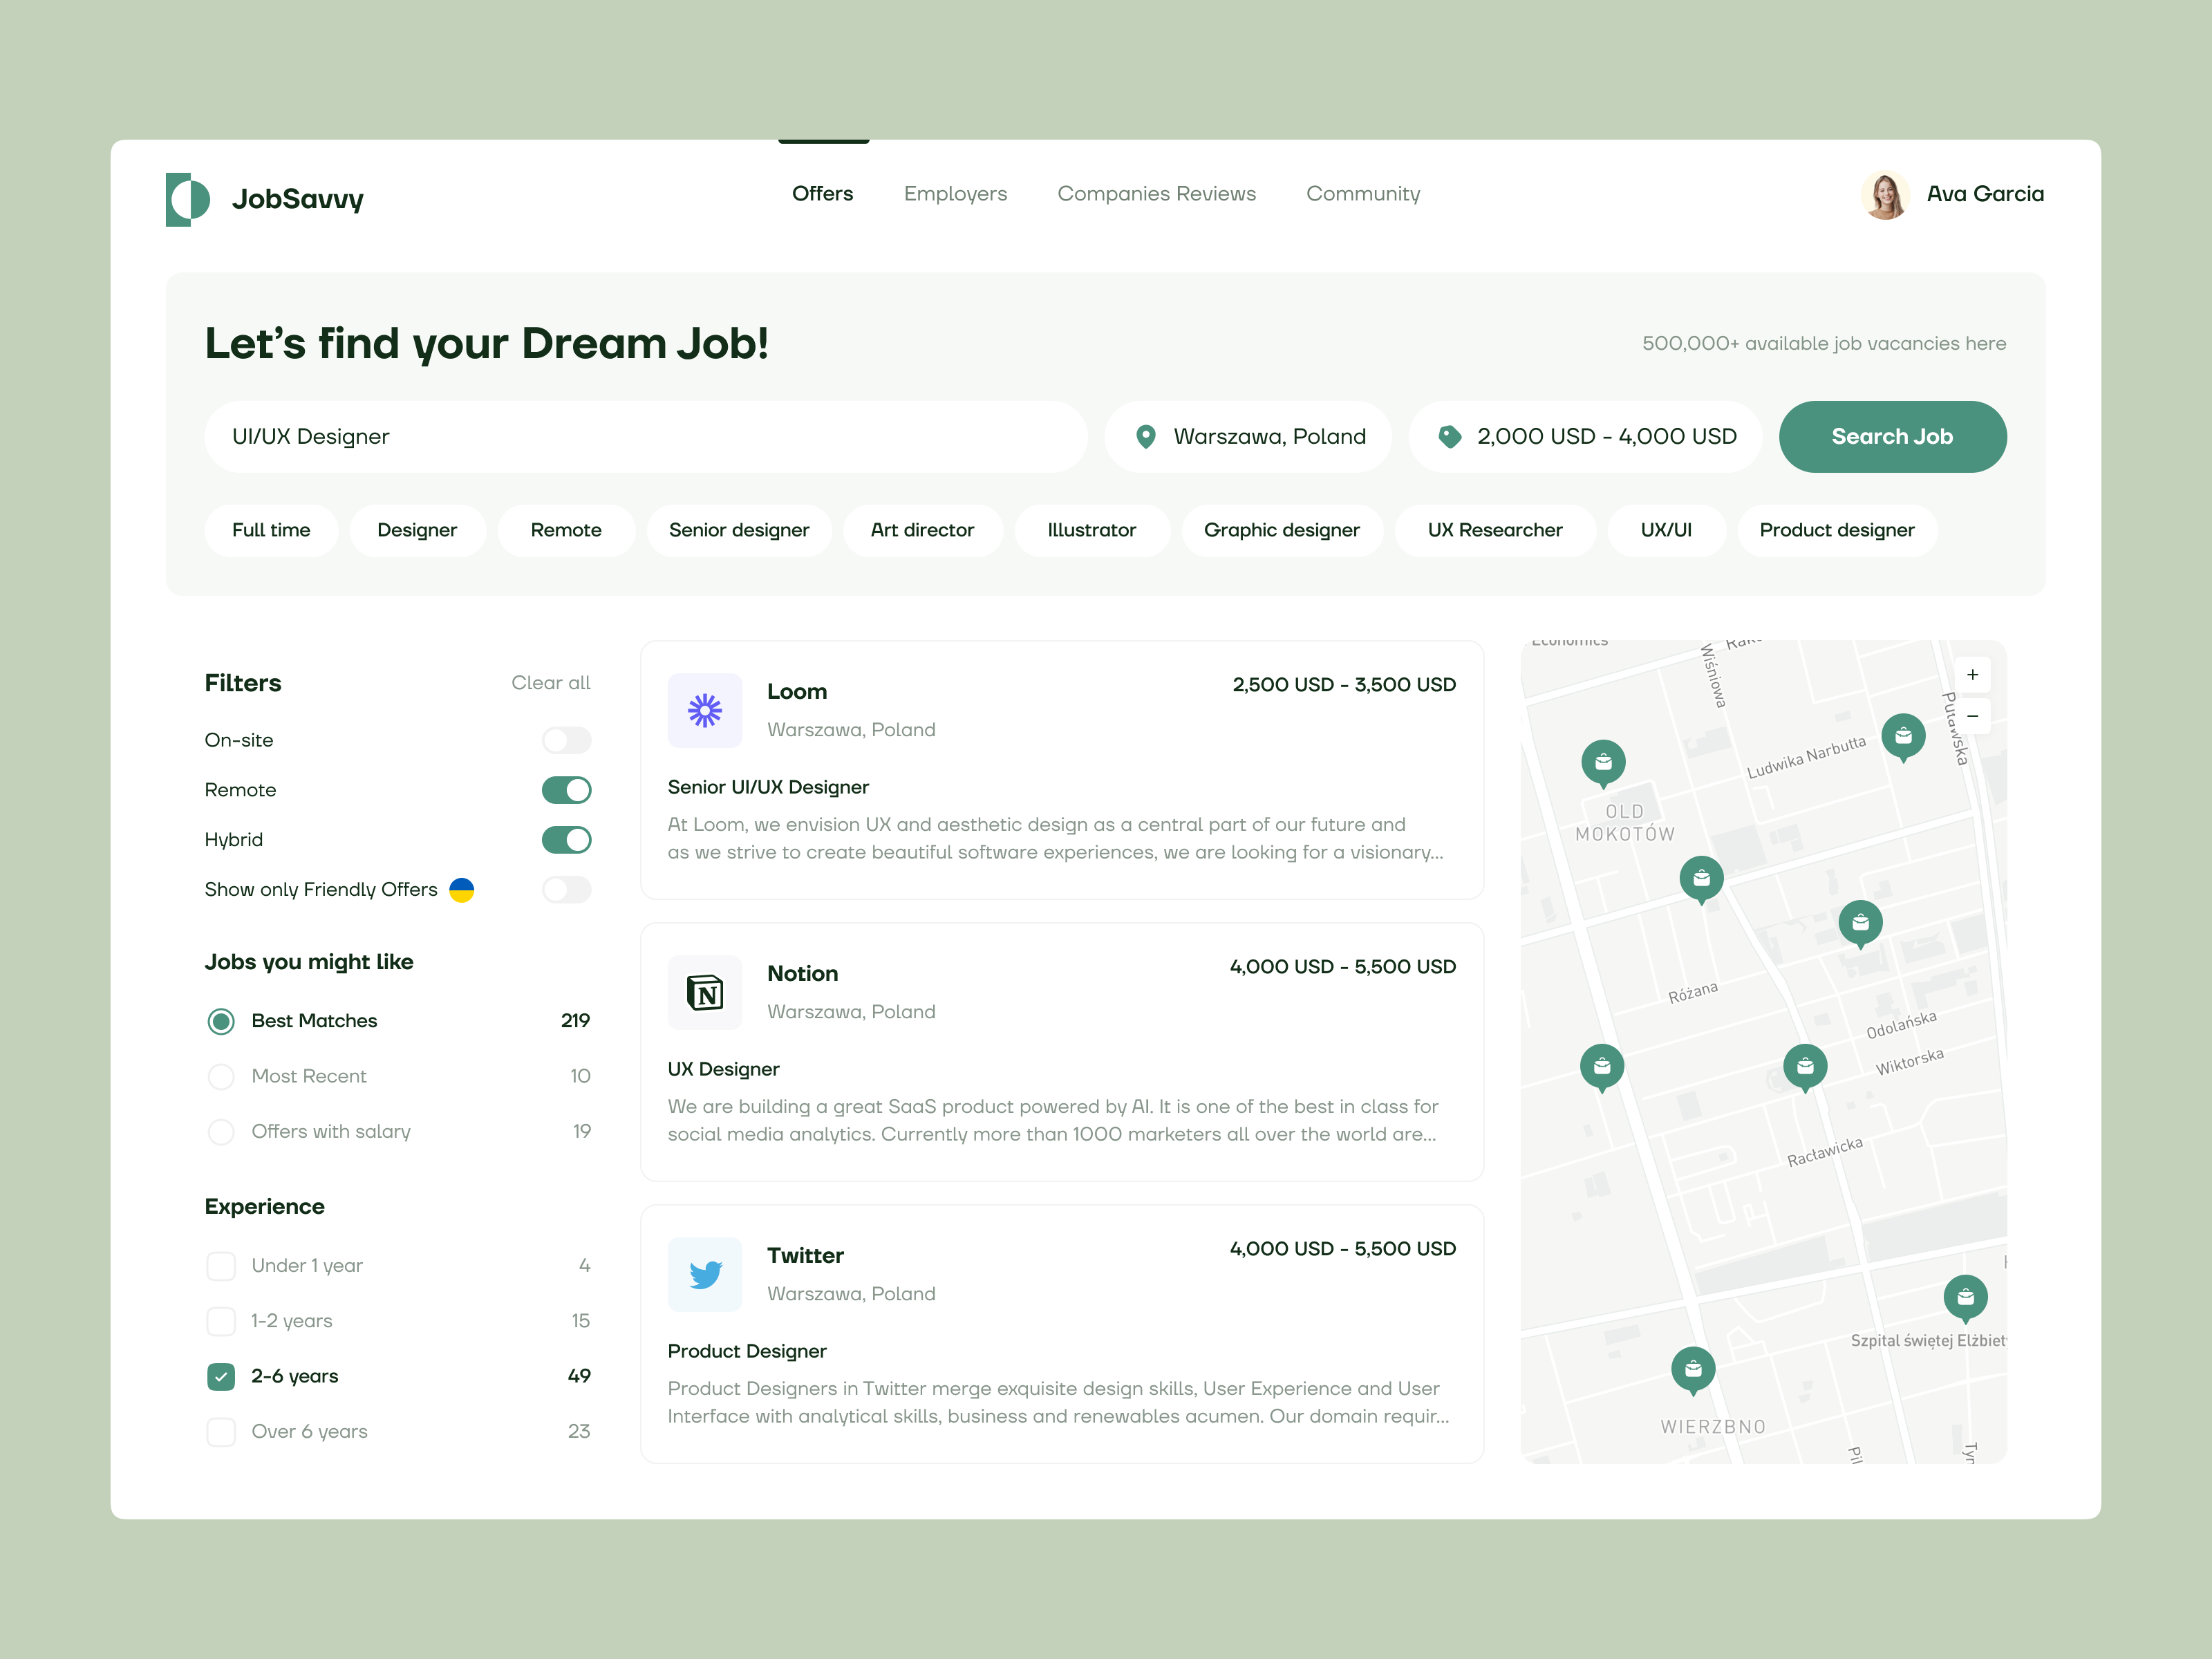Turn off the Remote filter toggle
The height and width of the screenshot is (1659, 2212).
pyautogui.click(x=566, y=790)
